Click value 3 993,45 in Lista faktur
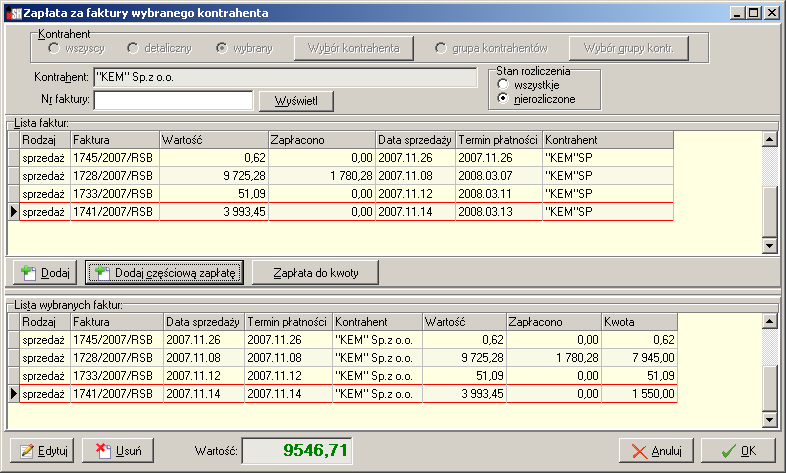 click(x=214, y=212)
